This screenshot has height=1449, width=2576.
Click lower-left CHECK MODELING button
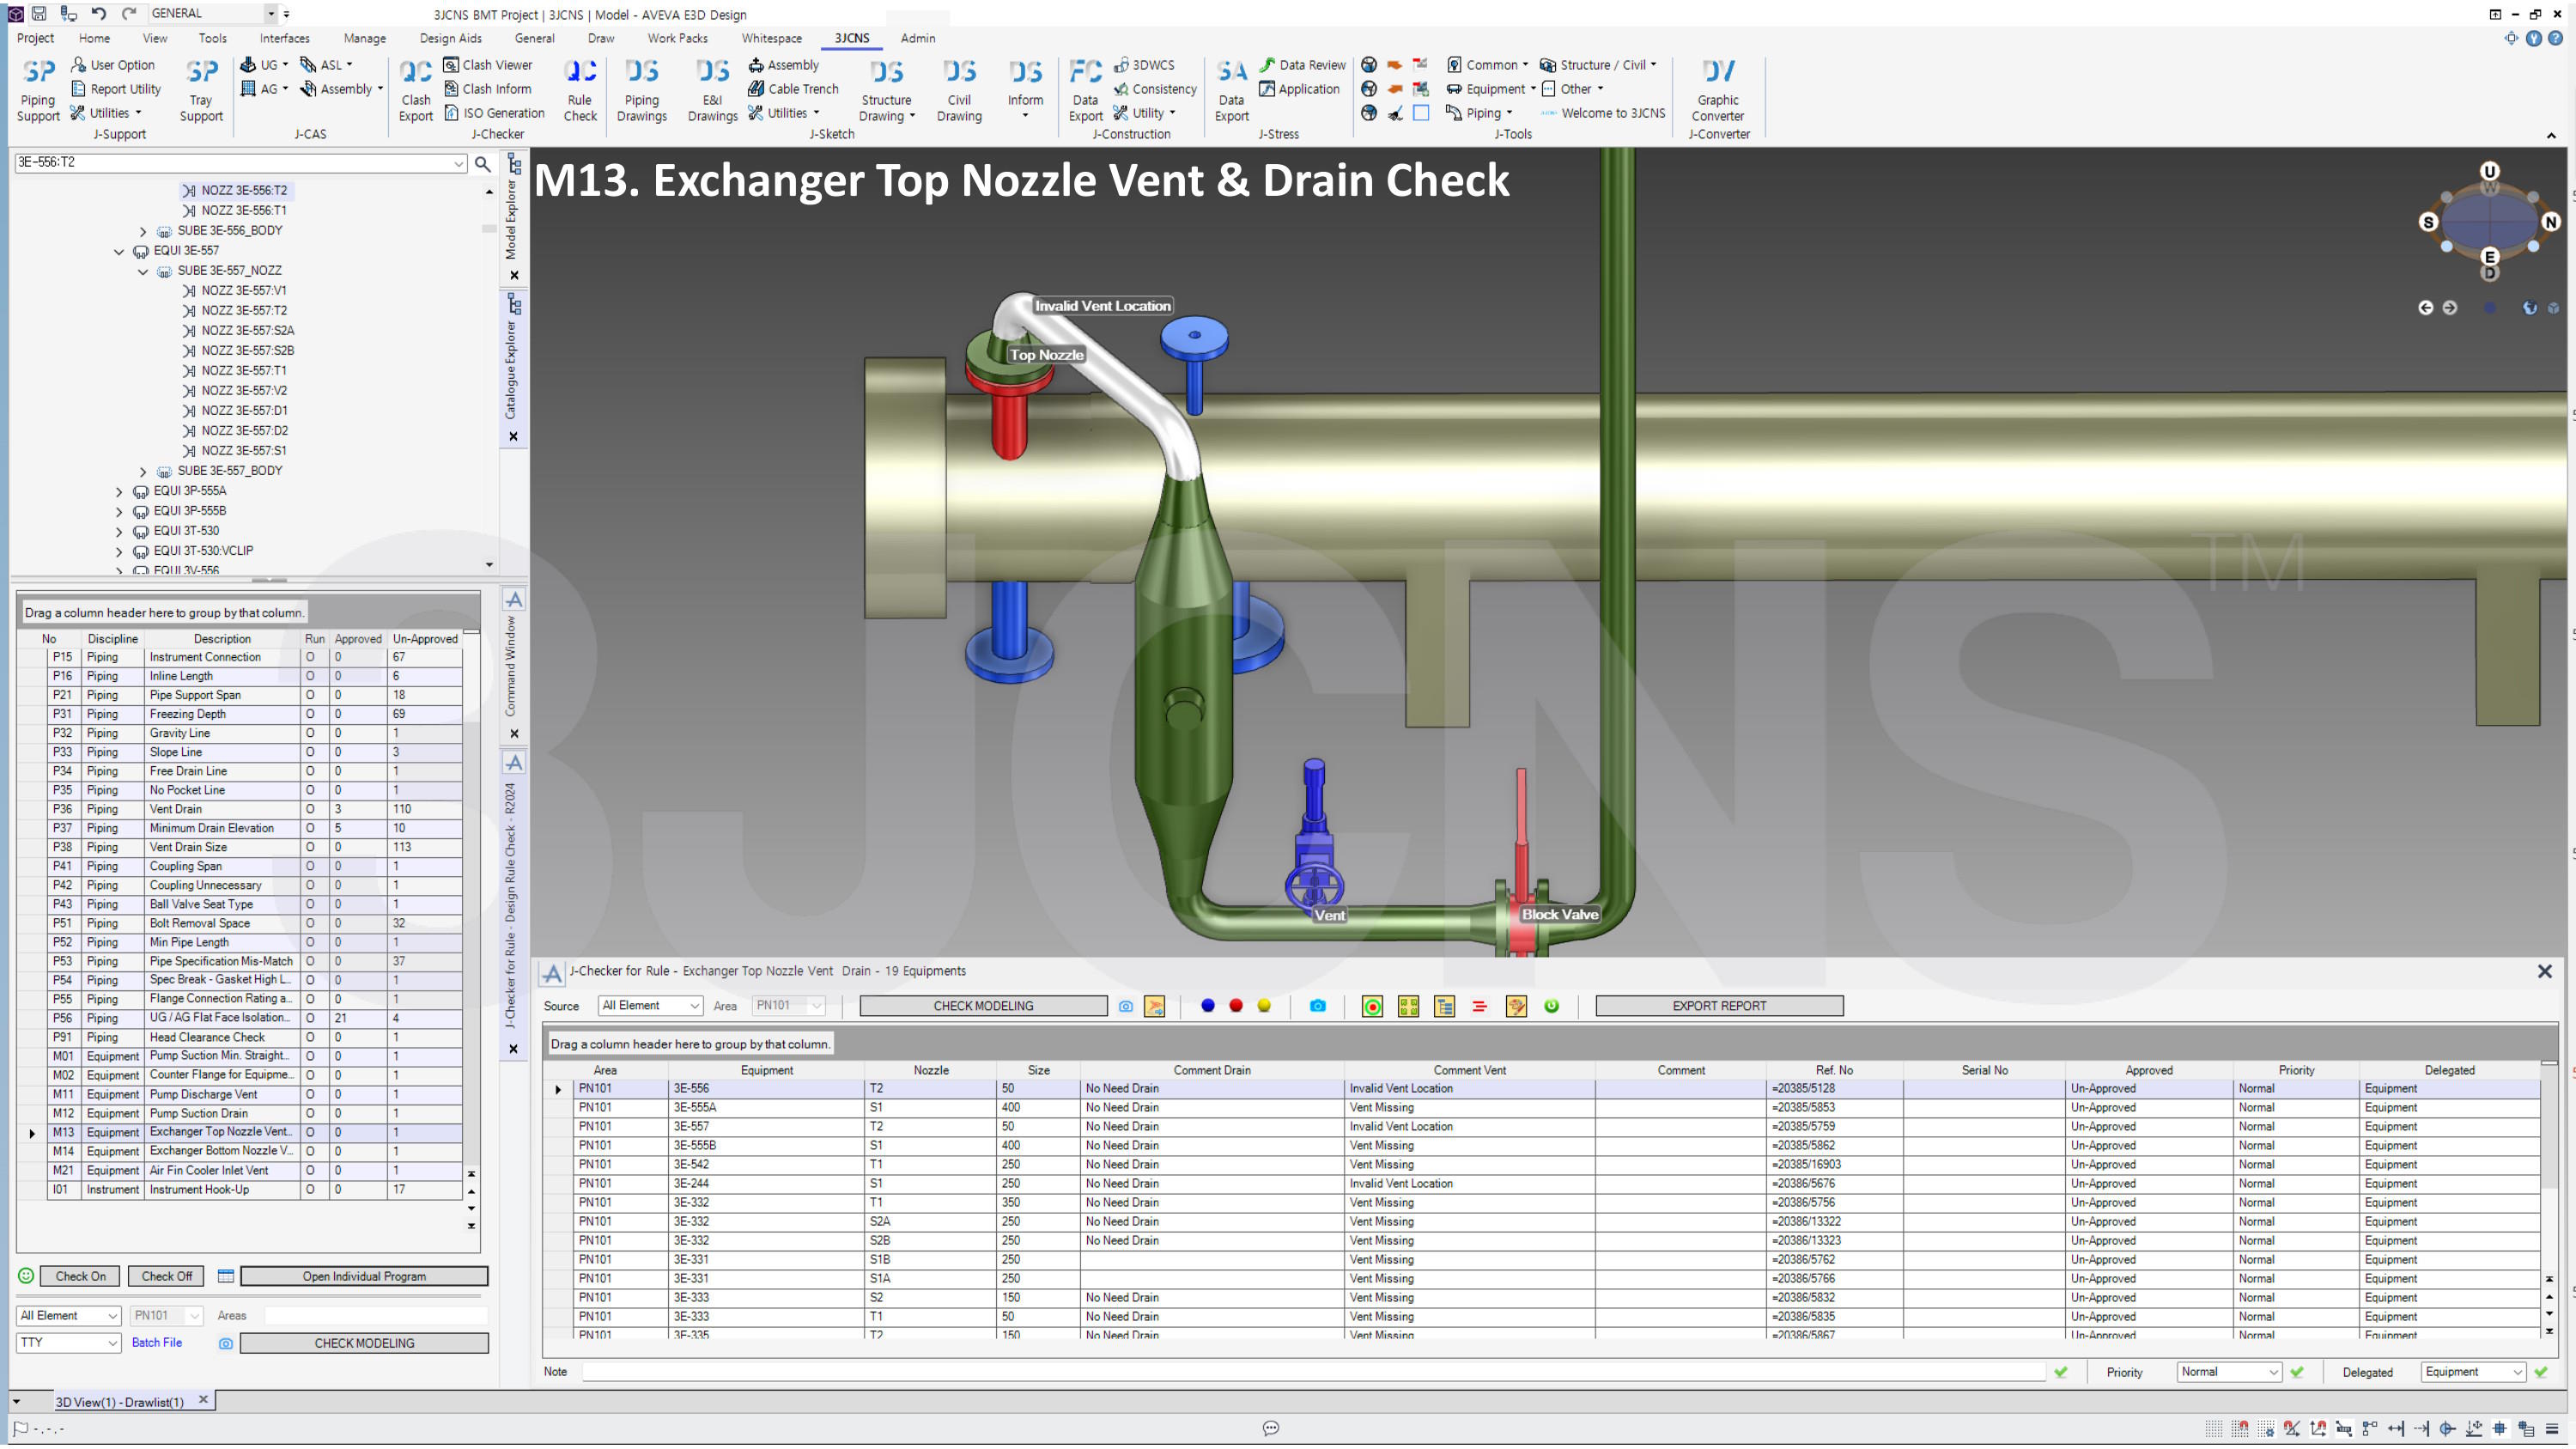[x=364, y=1344]
